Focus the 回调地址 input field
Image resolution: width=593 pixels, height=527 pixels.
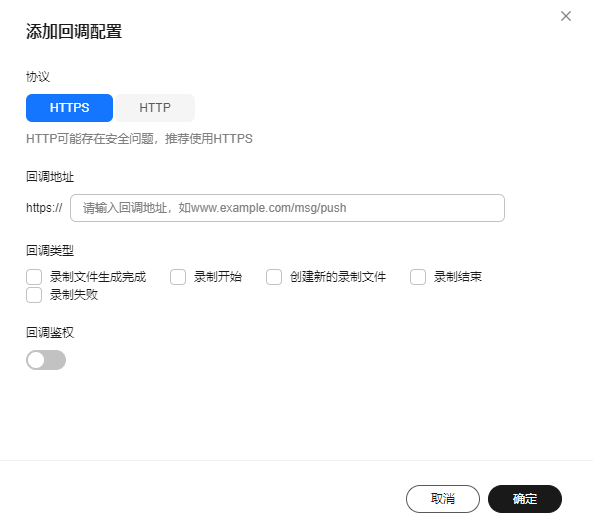pyautogui.click(x=287, y=208)
